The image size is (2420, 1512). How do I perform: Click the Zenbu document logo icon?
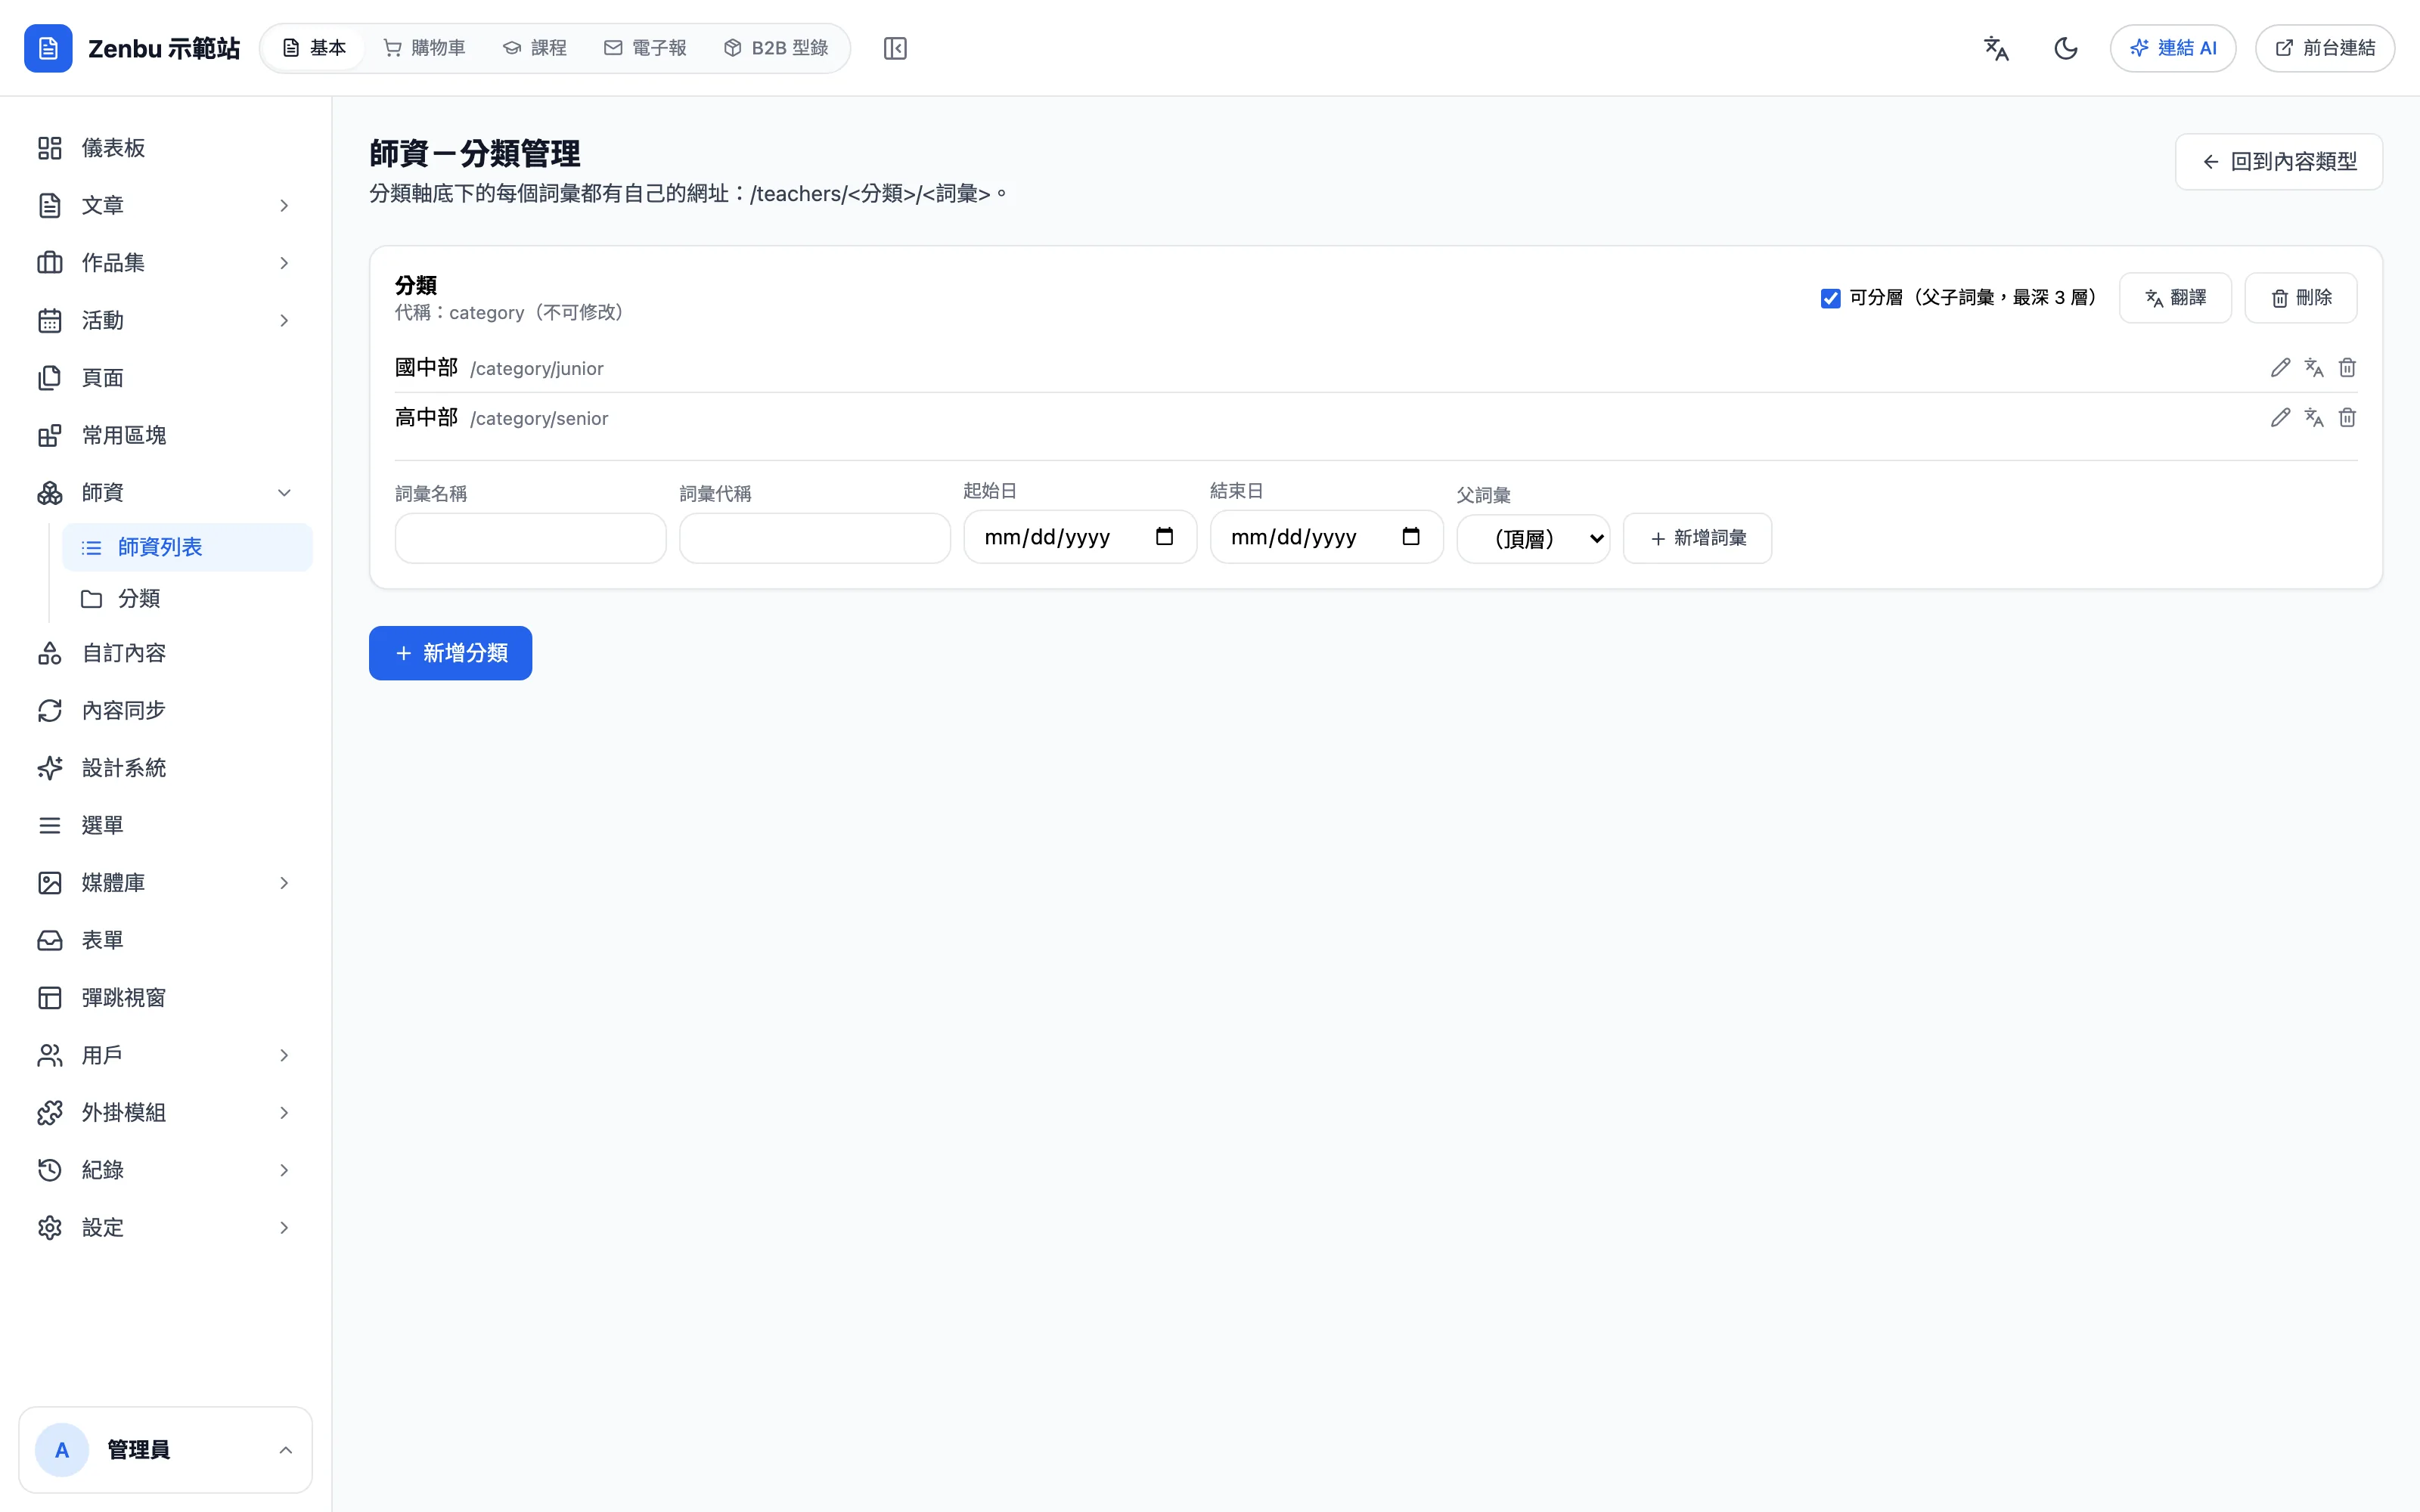[48, 48]
